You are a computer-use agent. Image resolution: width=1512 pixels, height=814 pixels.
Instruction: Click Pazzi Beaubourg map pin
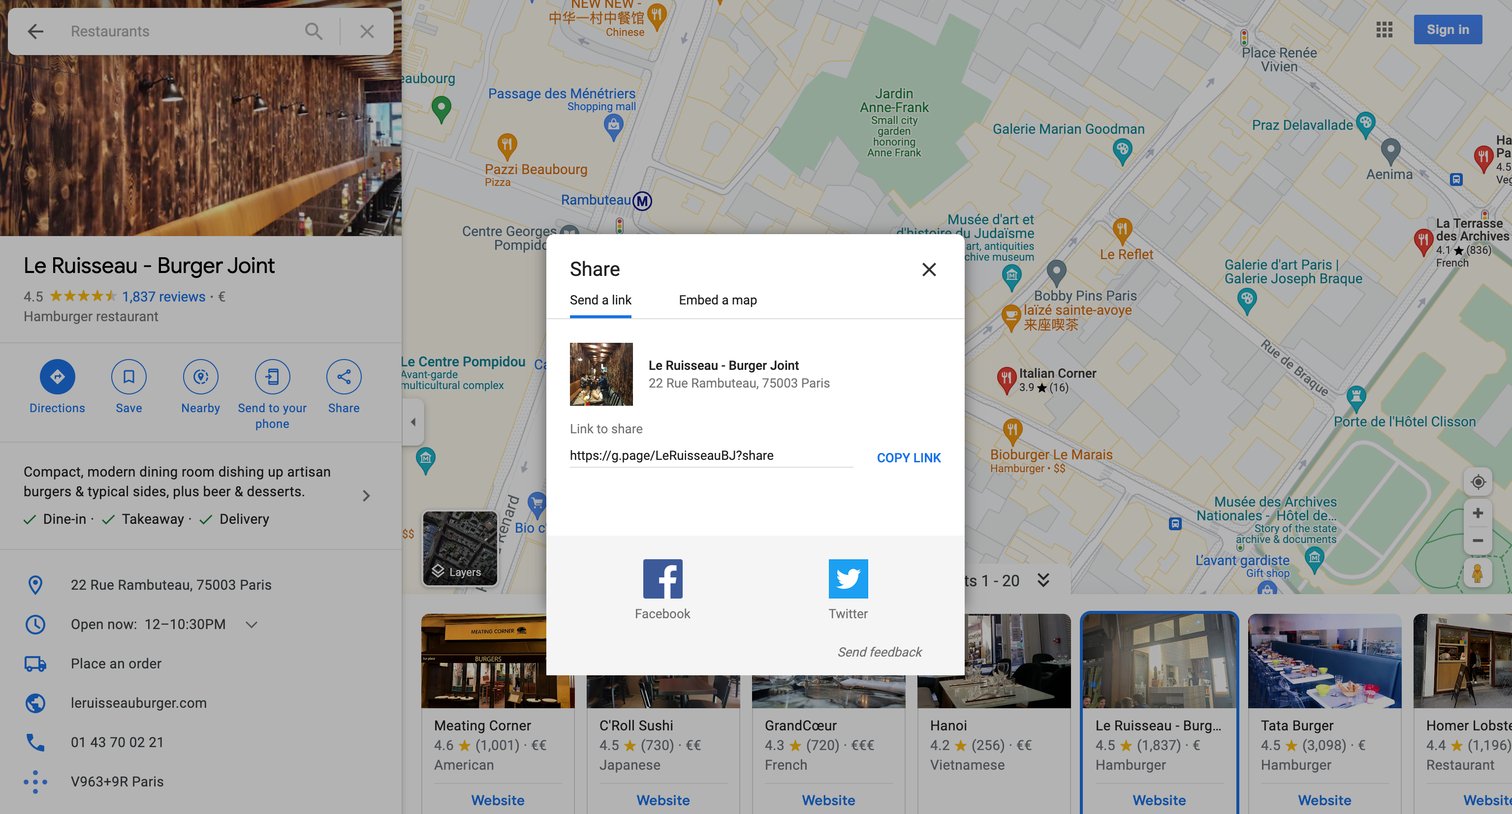[x=507, y=146]
